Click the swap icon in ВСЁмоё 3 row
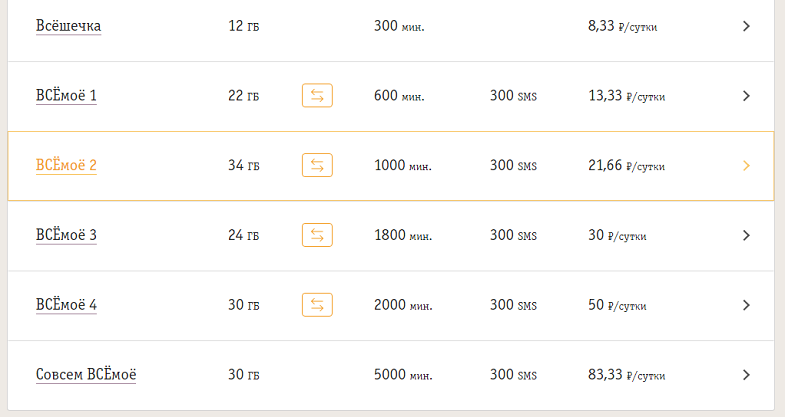This screenshot has width=785, height=417. click(317, 235)
